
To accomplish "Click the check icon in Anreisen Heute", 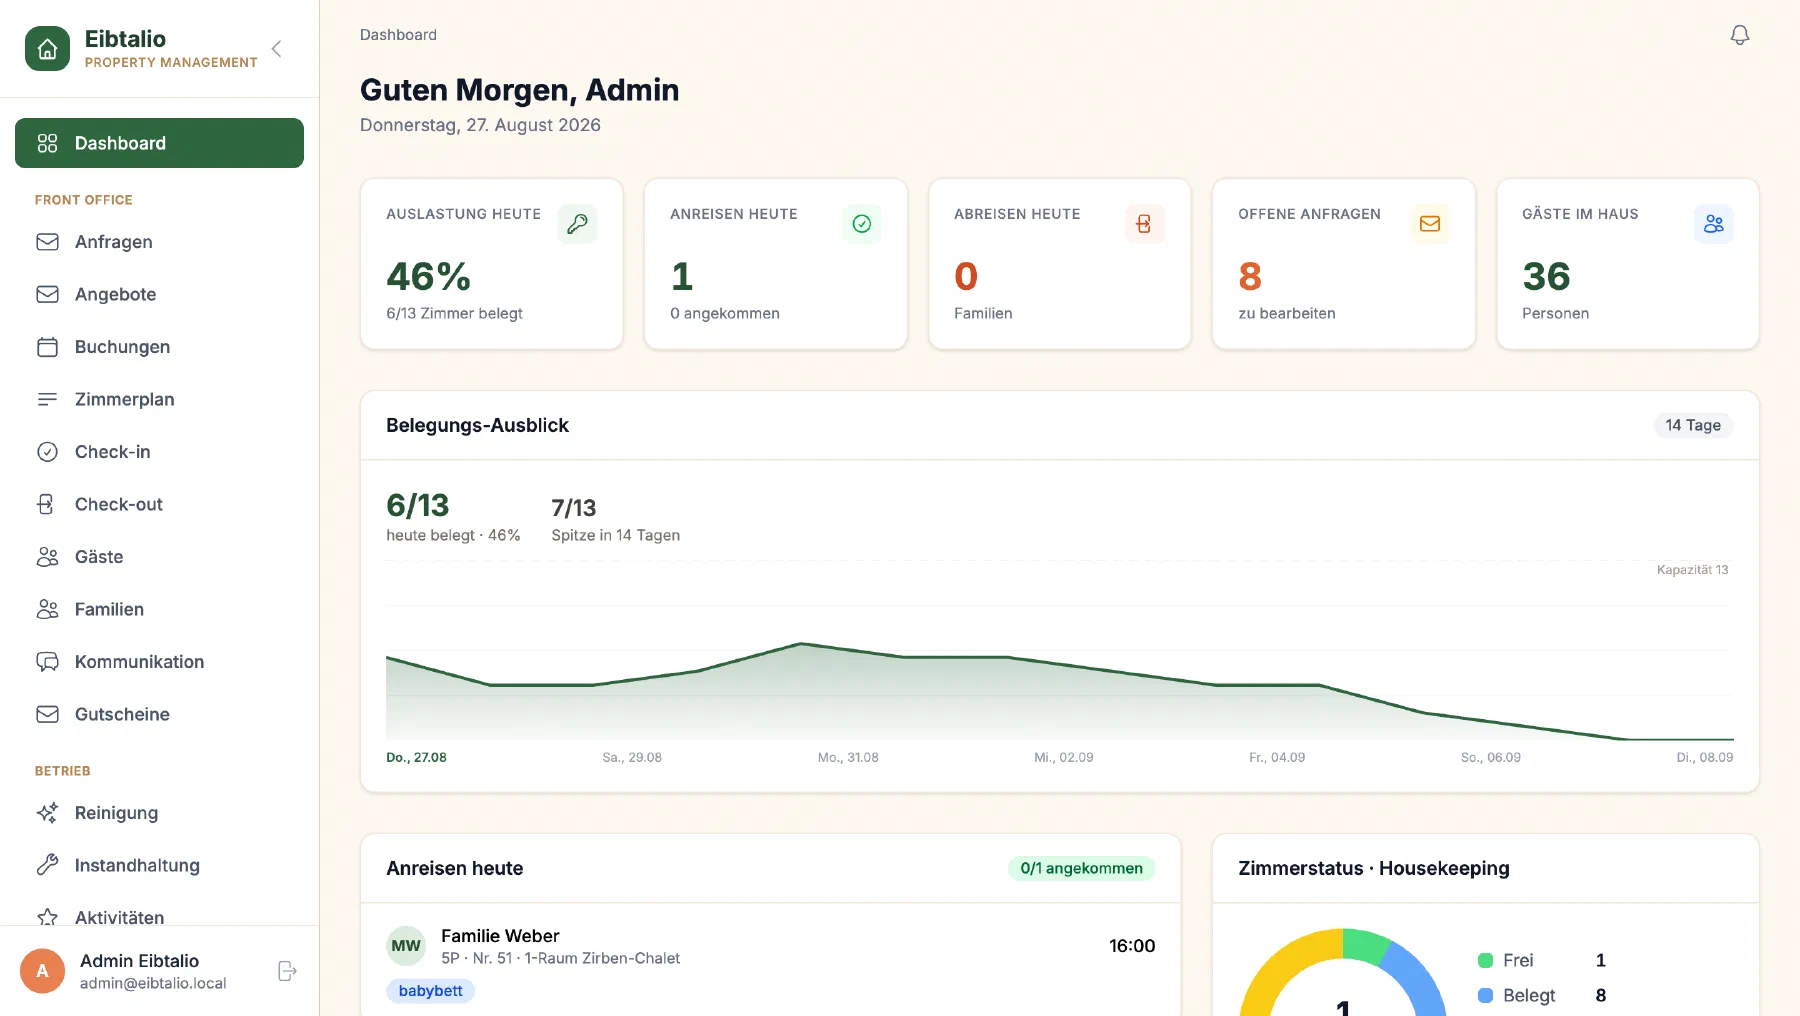I will (x=861, y=224).
